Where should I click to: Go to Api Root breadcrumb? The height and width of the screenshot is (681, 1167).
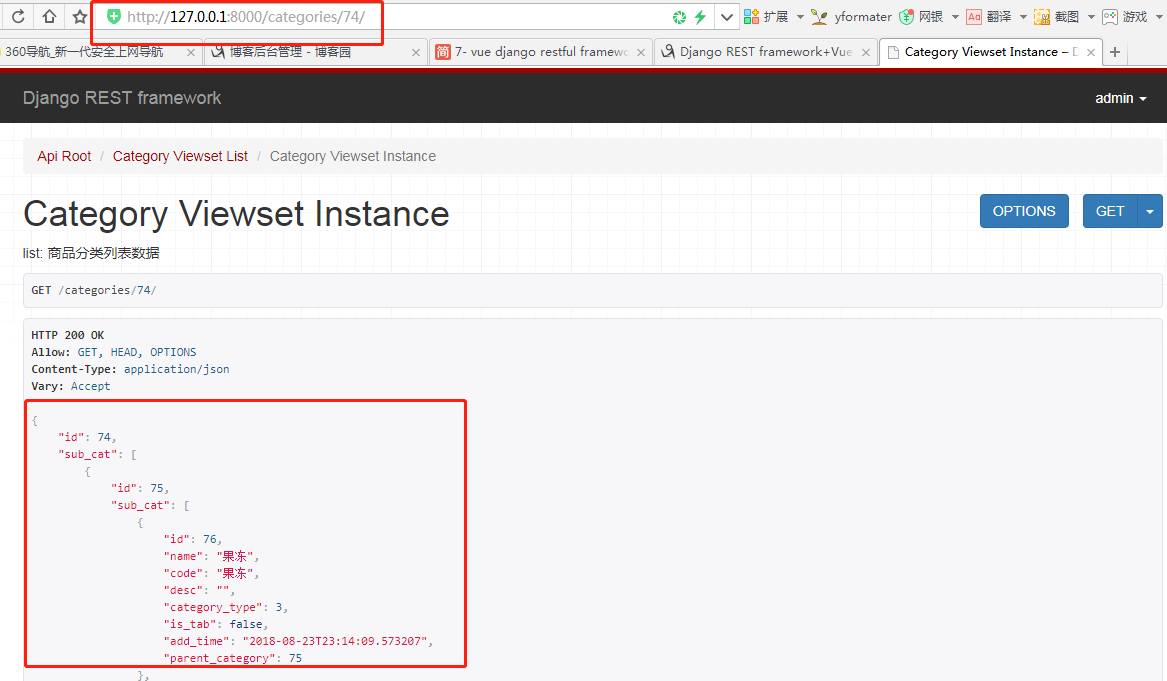pyautogui.click(x=64, y=156)
